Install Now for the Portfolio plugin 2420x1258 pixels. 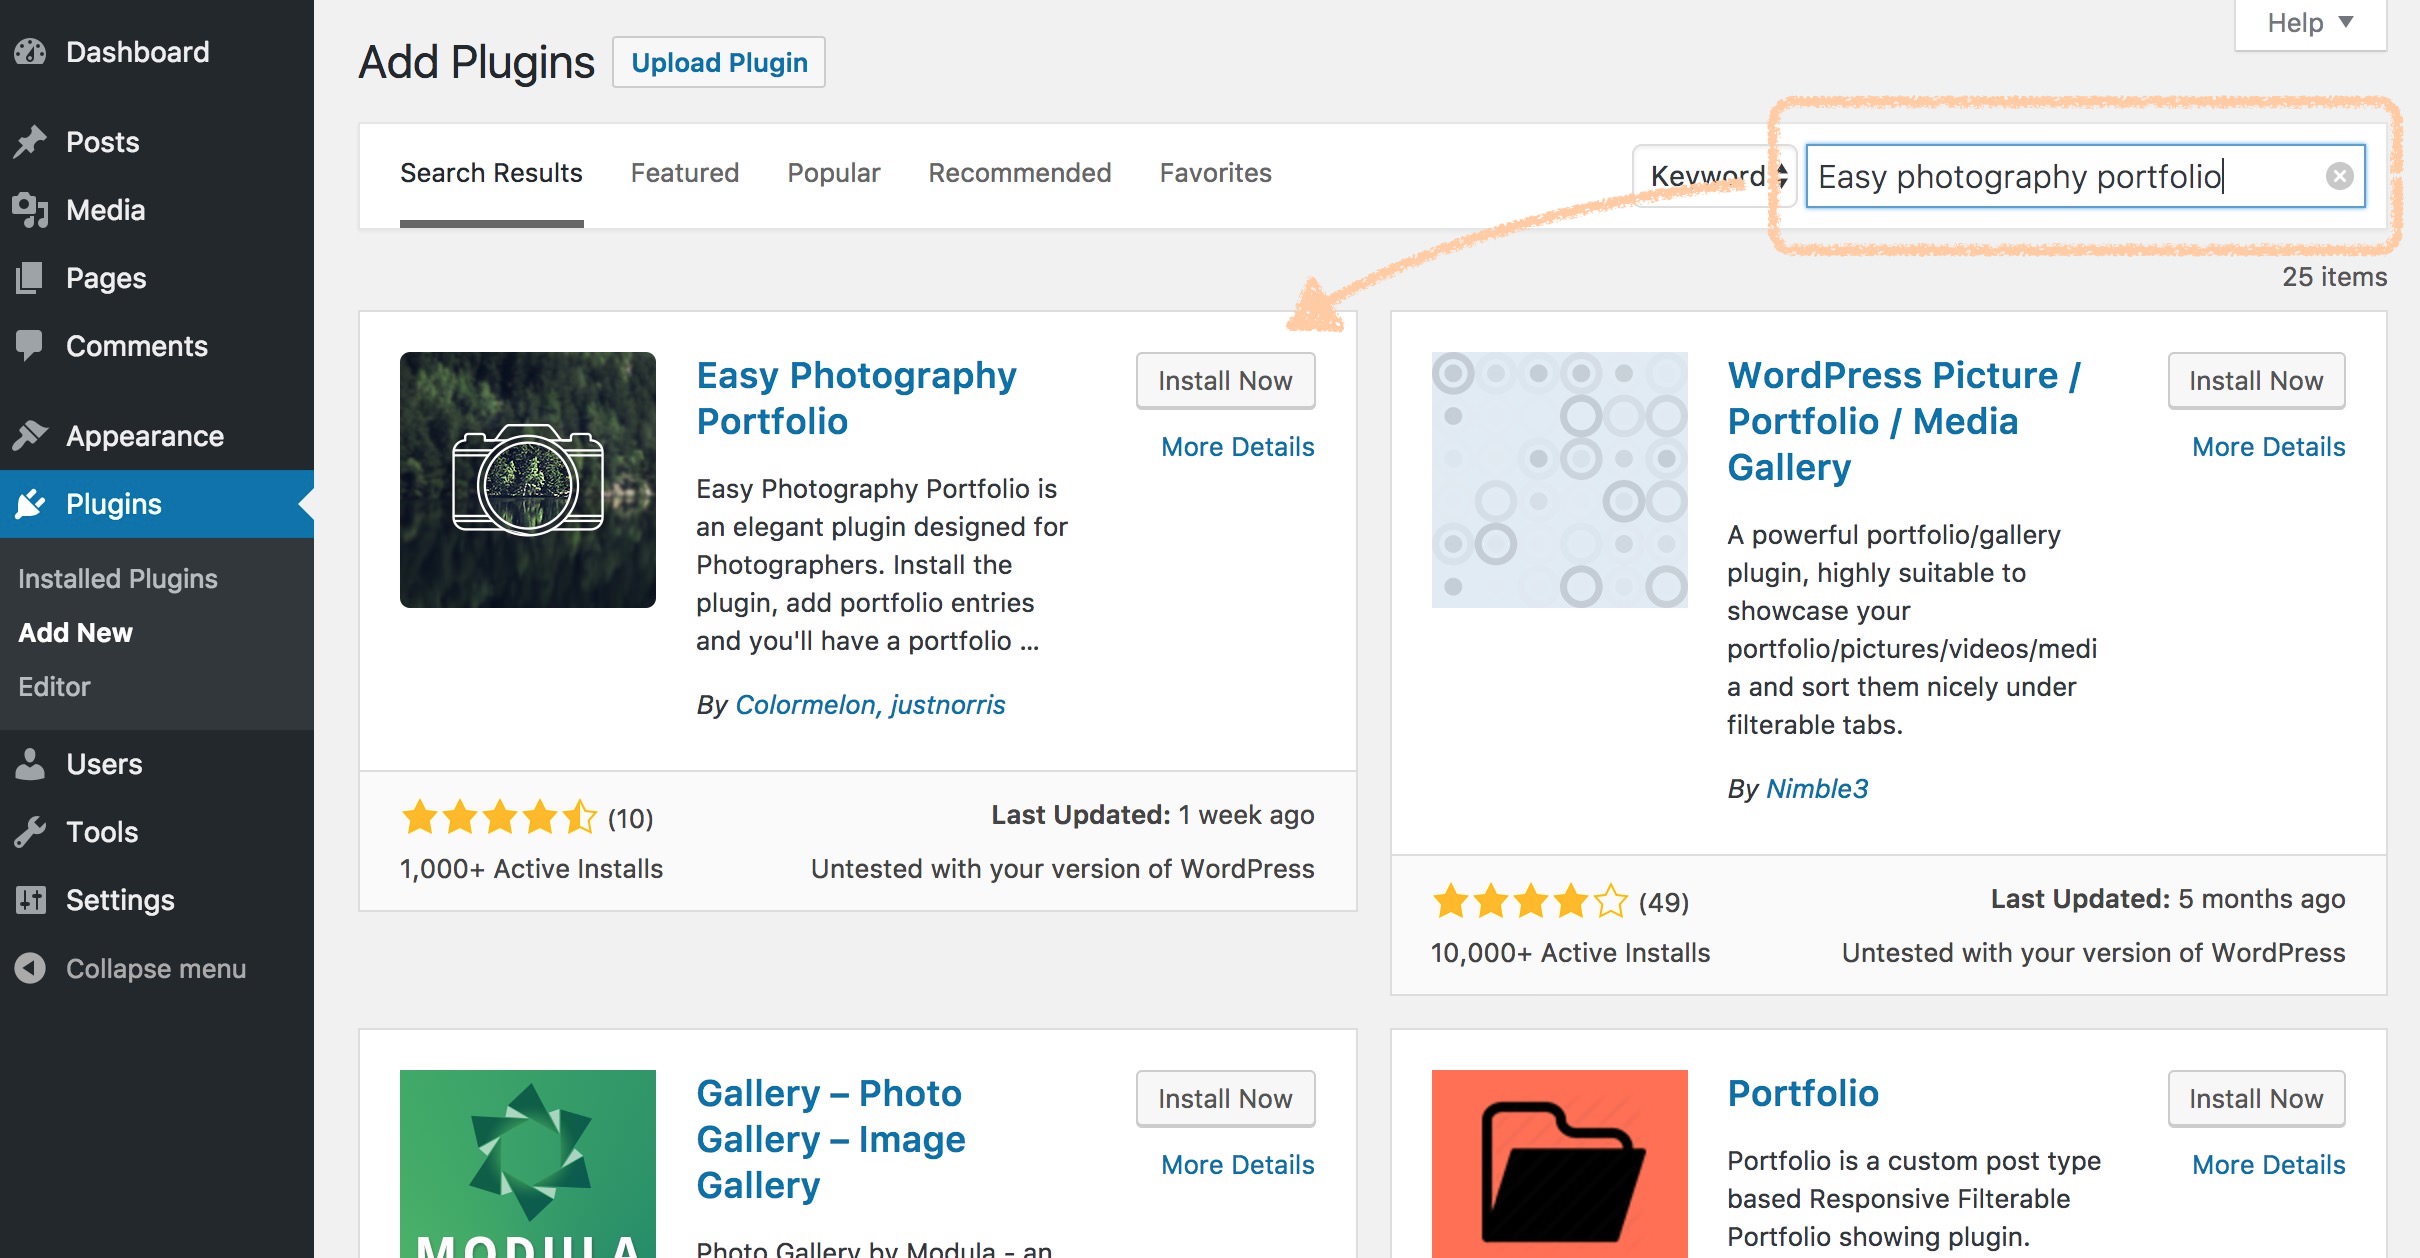pyautogui.click(x=2256, y=1099)
